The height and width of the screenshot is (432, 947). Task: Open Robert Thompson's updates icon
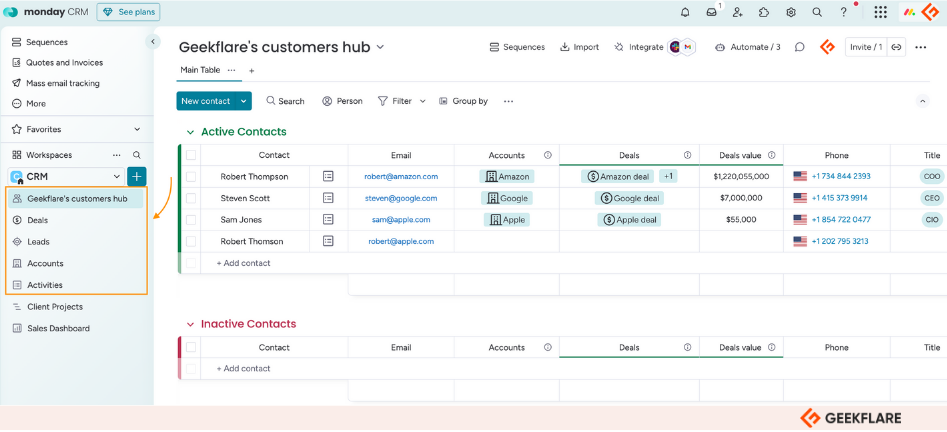pyautogui.click(x=328, y=176)
